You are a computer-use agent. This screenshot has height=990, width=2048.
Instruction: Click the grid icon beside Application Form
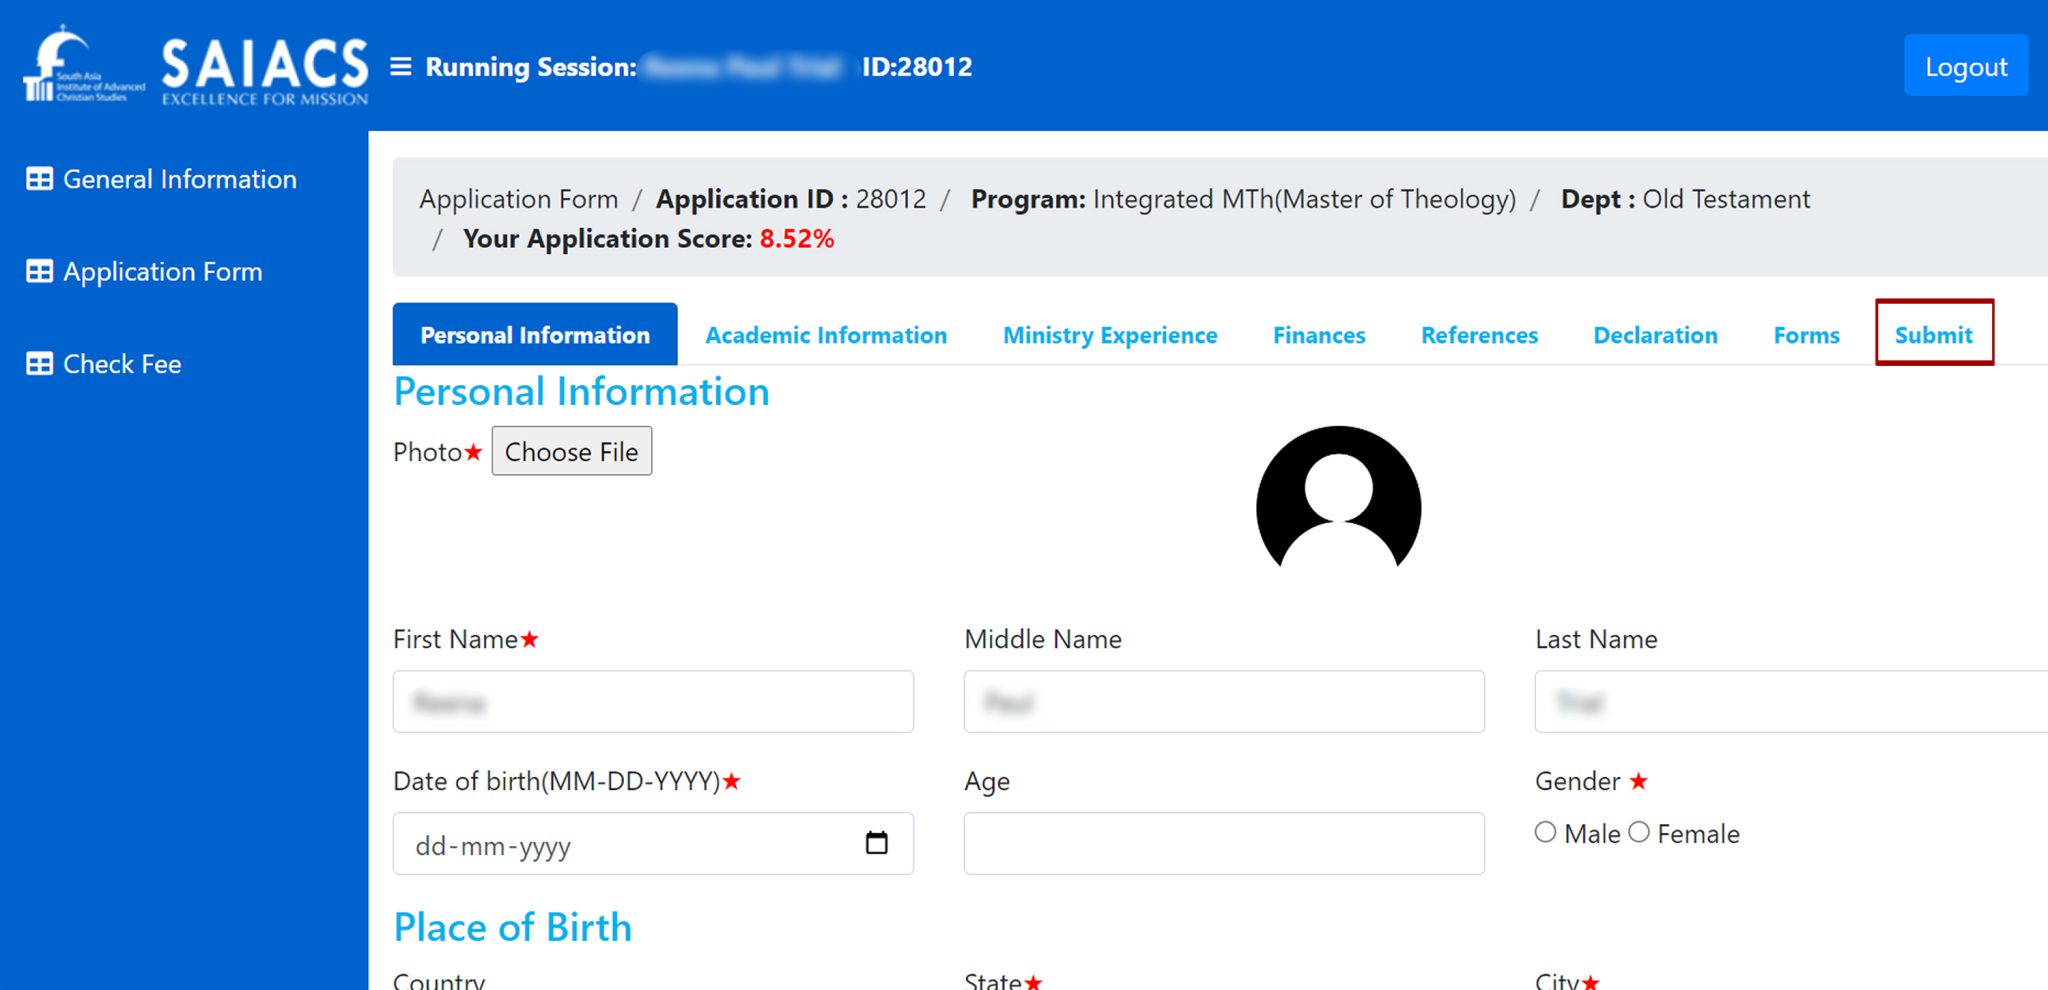[x=39, y=271]
